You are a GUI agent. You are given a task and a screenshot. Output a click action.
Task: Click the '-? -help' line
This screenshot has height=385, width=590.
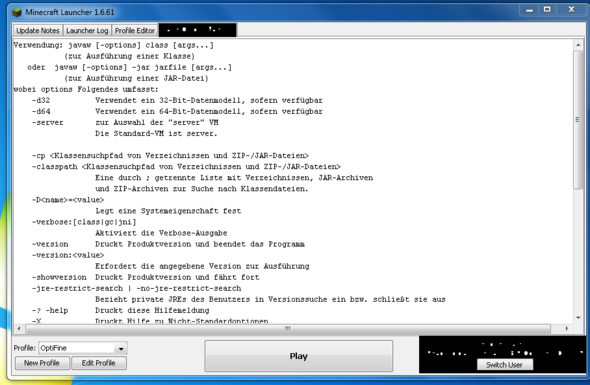[120, 310]
